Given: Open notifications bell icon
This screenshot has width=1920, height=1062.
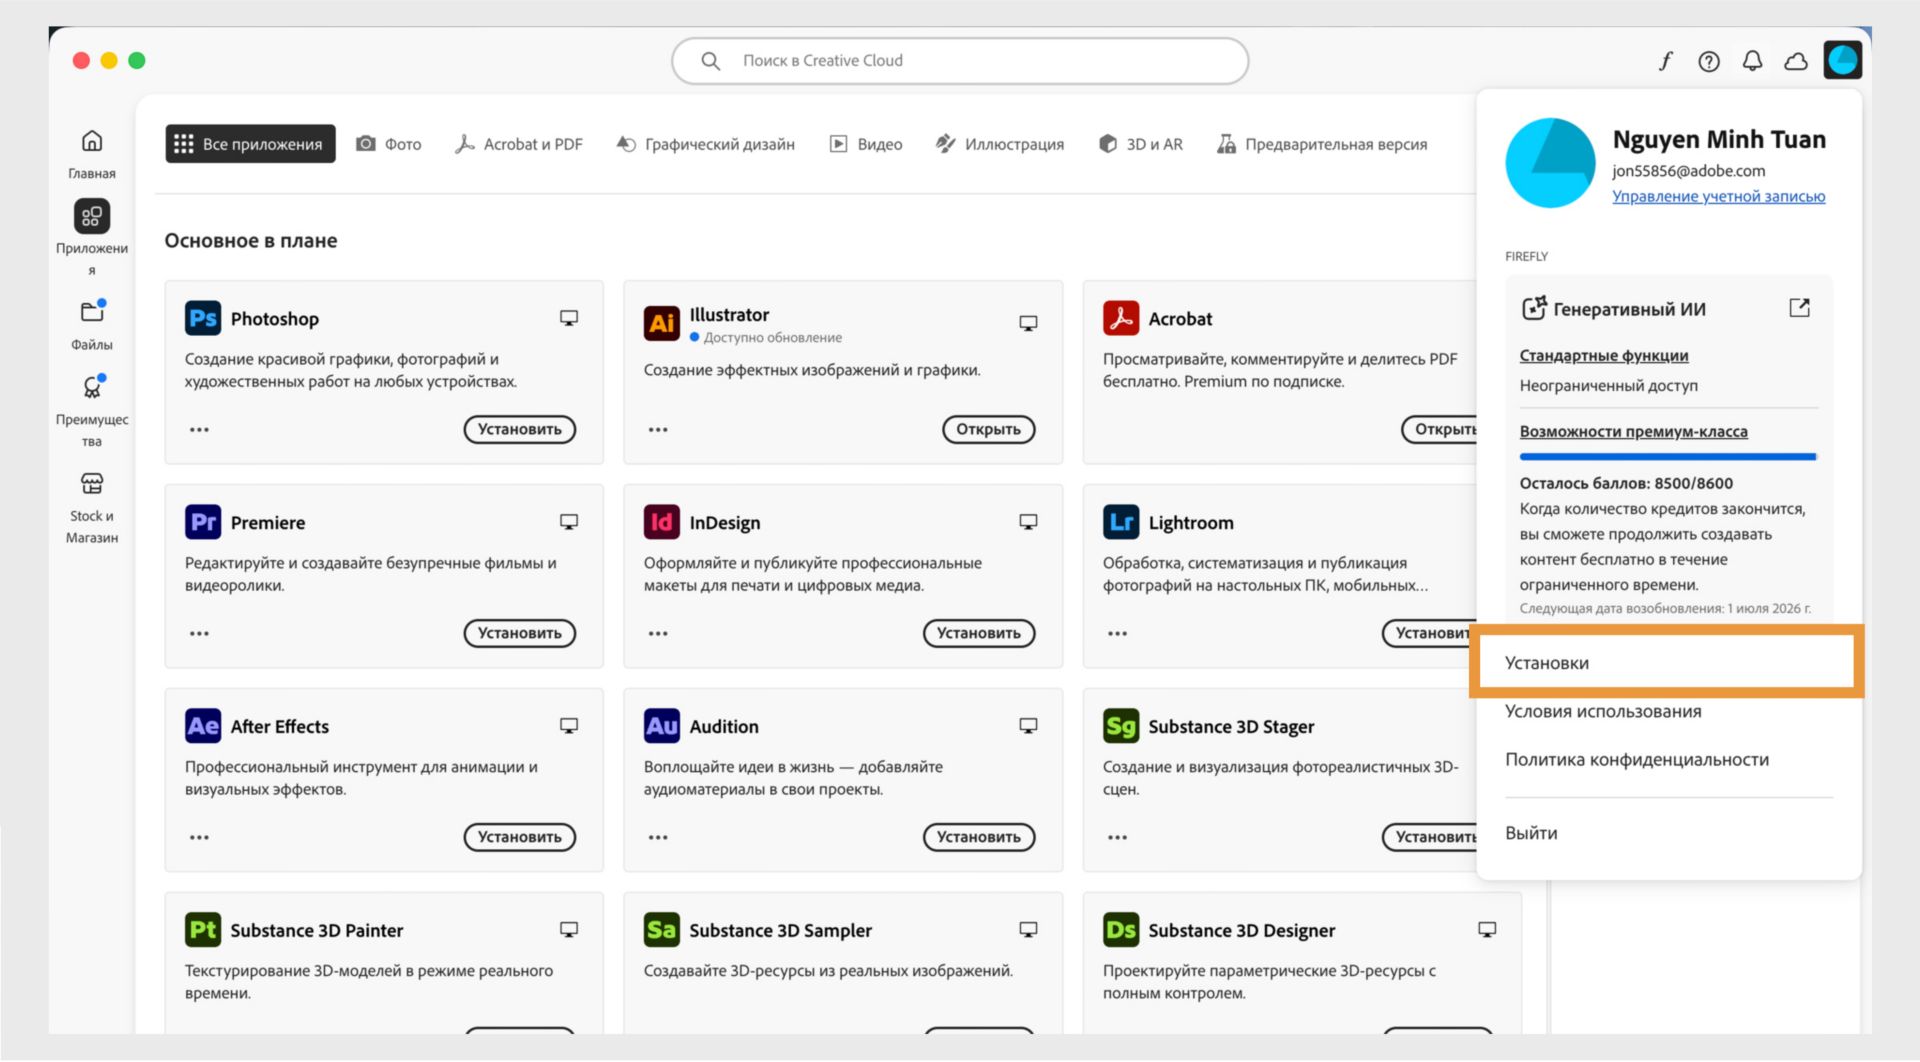Looking at the screenshot, I should pos(1752,61).
